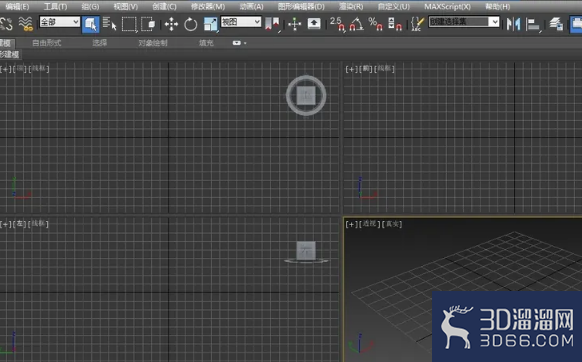The image size is (582, 362).
Task: Open the 动画(A) menu
Action: 251,7
